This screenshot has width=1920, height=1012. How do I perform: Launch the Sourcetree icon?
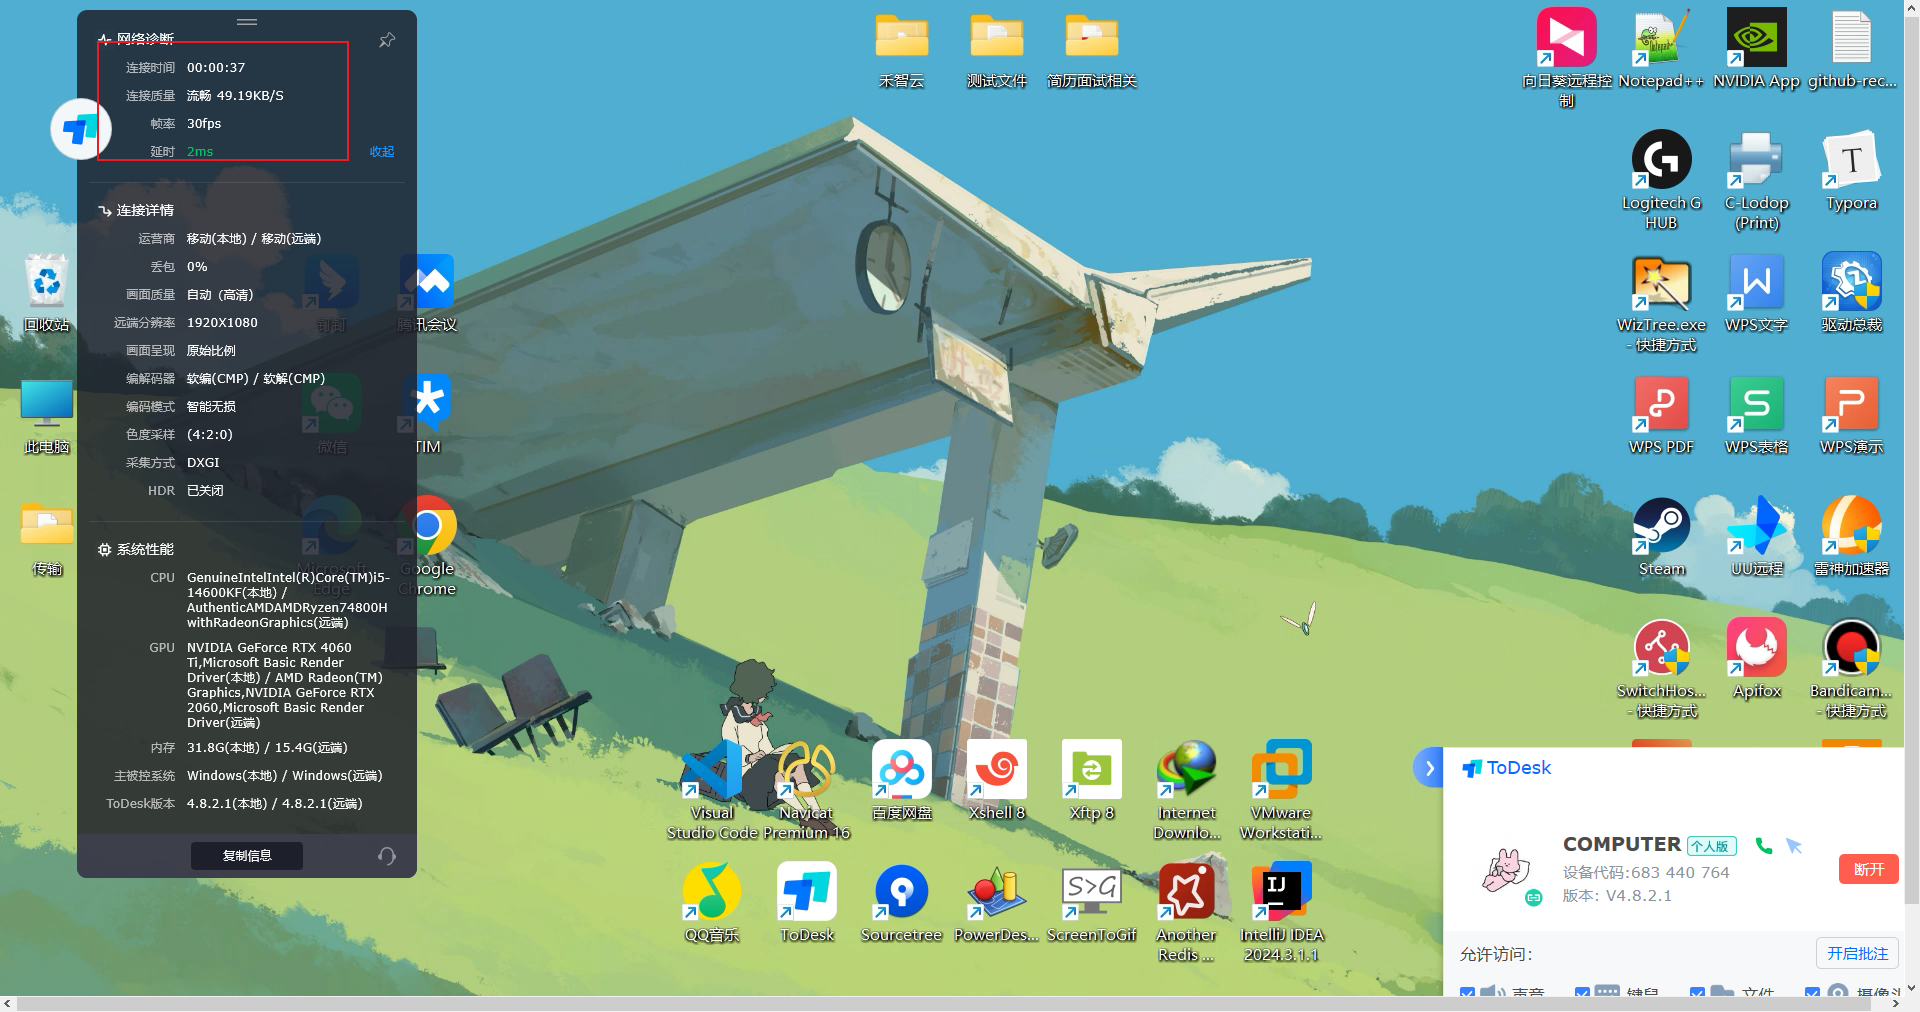click(901, 904)
